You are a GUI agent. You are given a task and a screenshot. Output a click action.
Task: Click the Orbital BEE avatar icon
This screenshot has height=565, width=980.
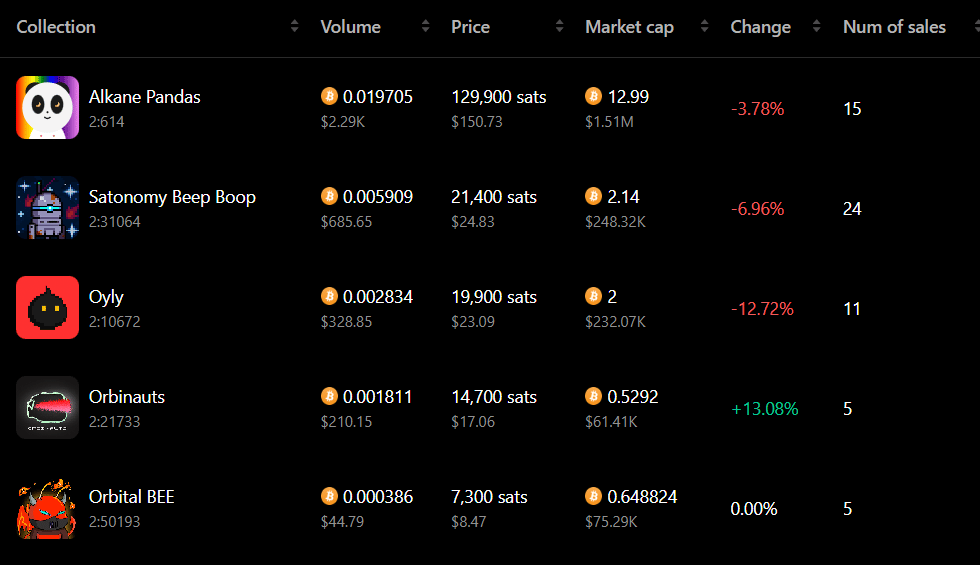(48, 508)
